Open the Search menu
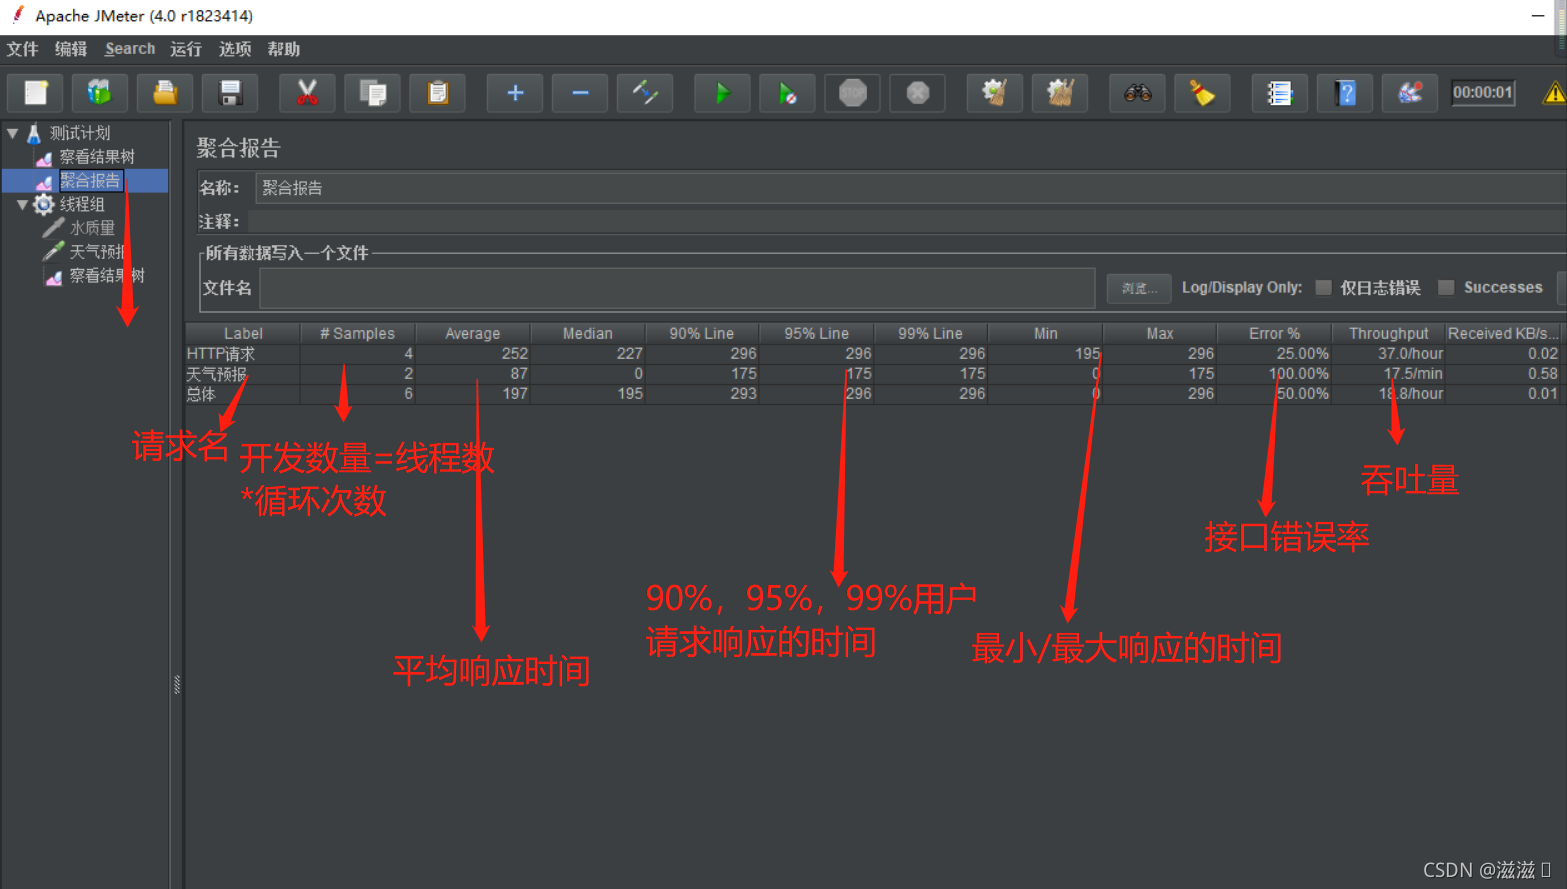 coord(130,49)
